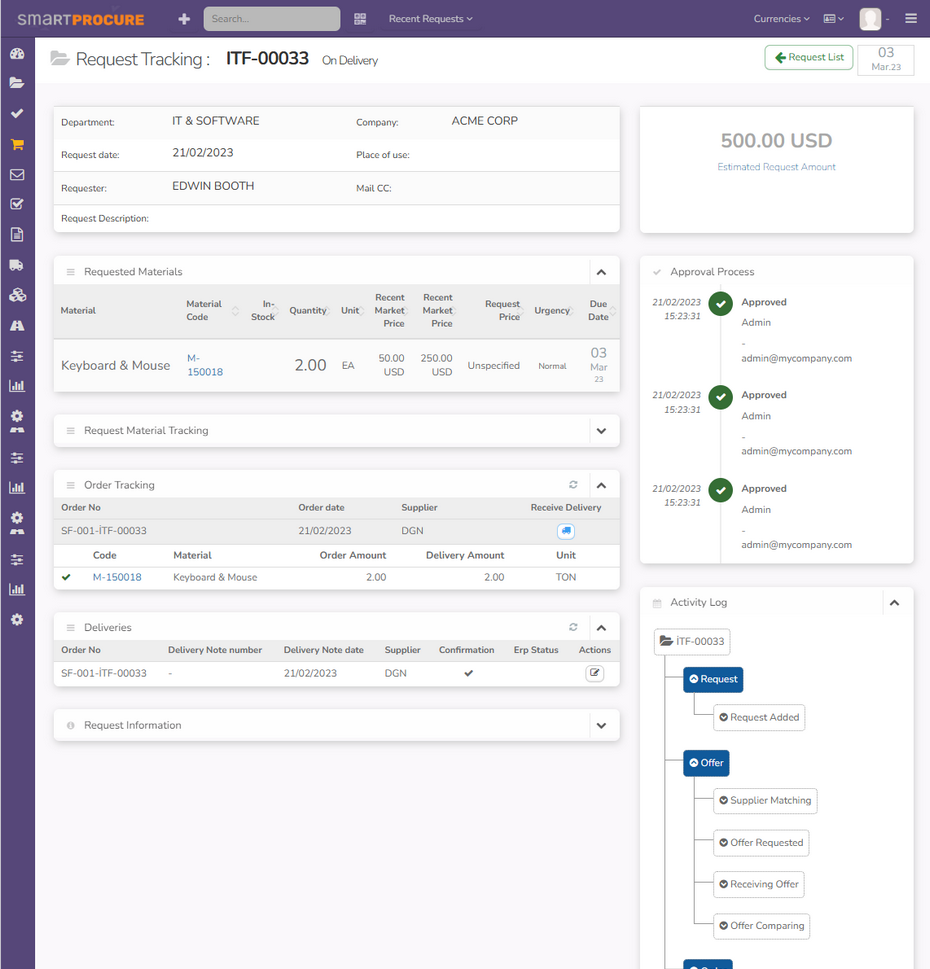Click the user avatar in header

click(870, 19)
